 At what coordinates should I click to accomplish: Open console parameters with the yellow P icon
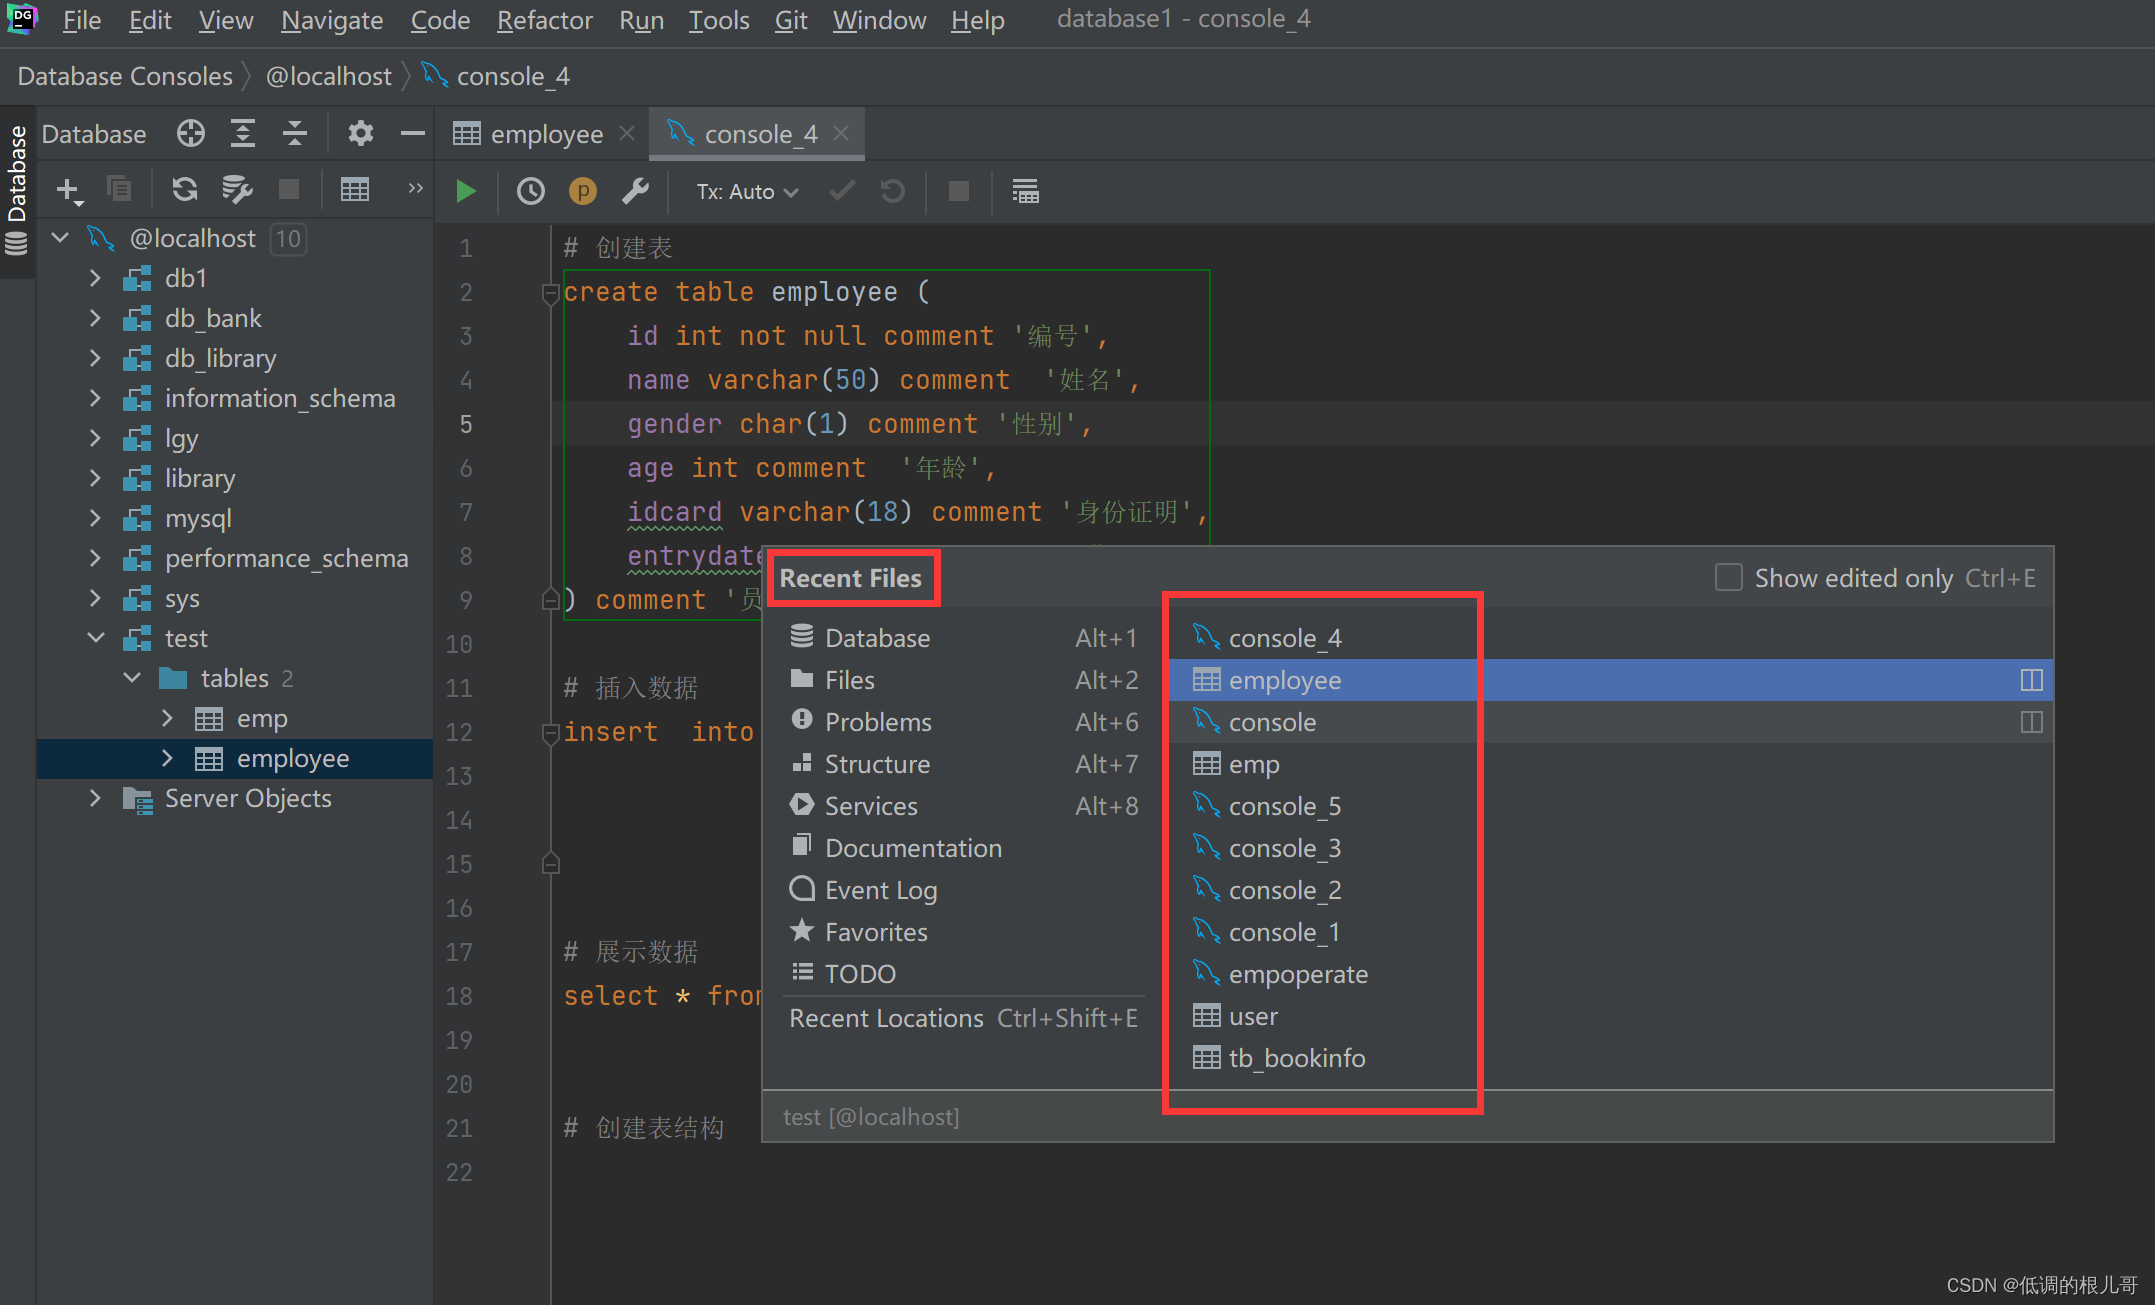point(583,191)
